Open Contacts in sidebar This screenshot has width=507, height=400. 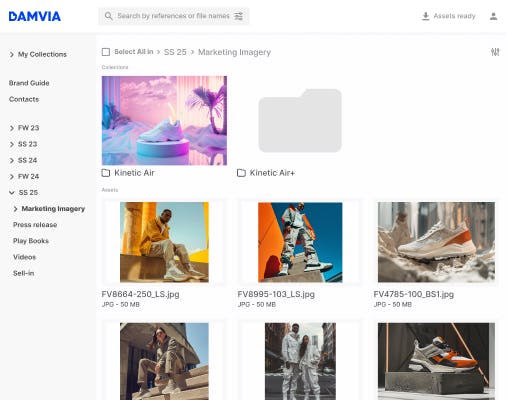tap(24, 99)
